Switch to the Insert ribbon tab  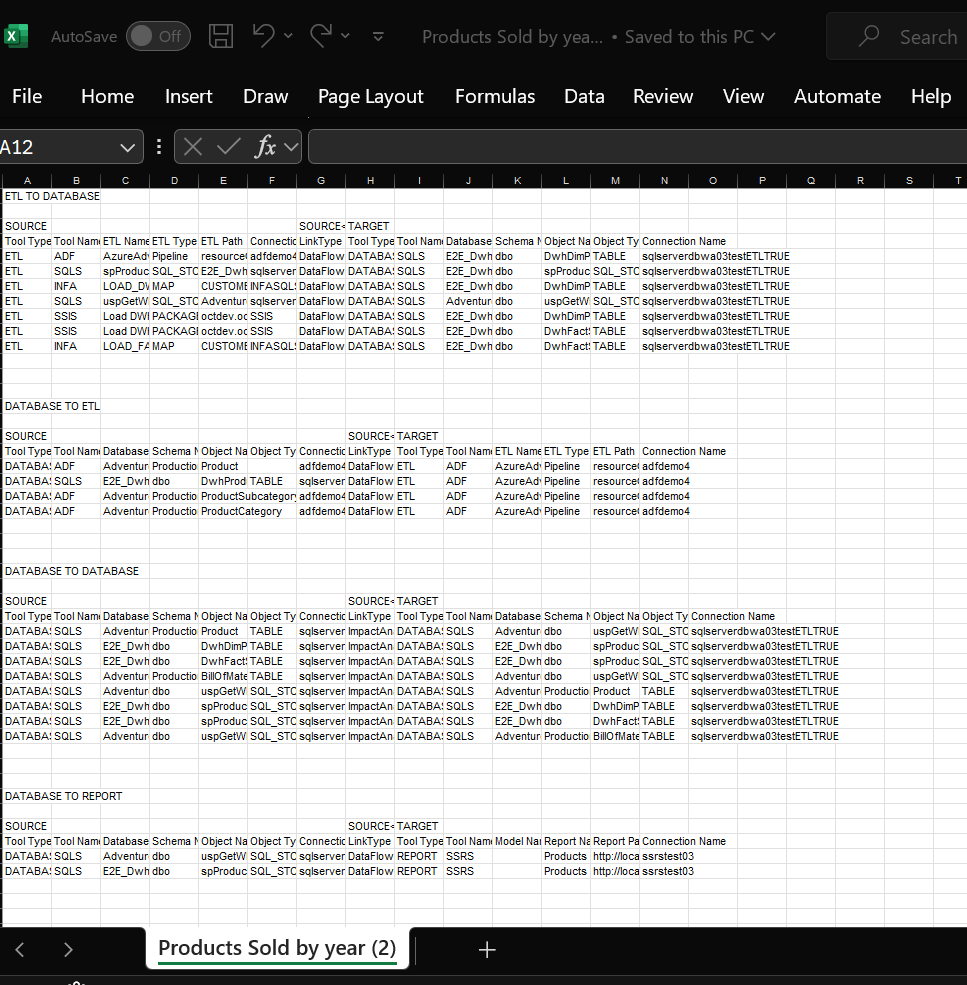click(x=188, y=96)
